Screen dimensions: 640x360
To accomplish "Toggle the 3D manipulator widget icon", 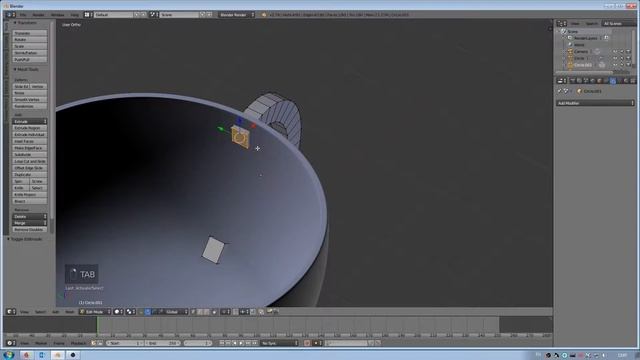I will (x=141, y=312).
